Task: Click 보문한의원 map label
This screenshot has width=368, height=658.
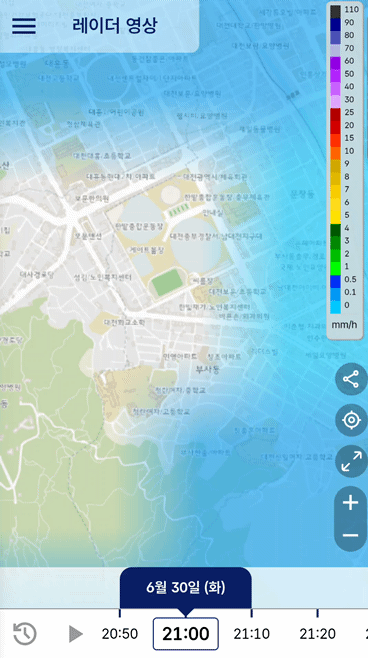Action: click(92, 198)
